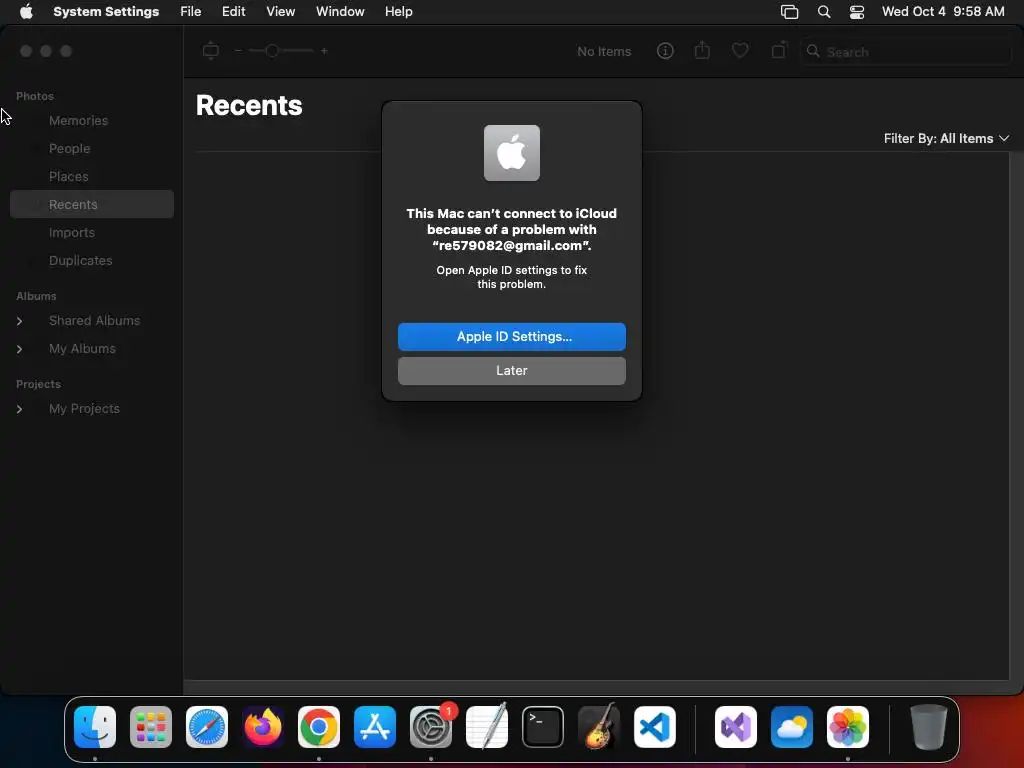Launch Terminal from the Dock
The height and width of the screenshot is (768, 1024).
(543, 727)
